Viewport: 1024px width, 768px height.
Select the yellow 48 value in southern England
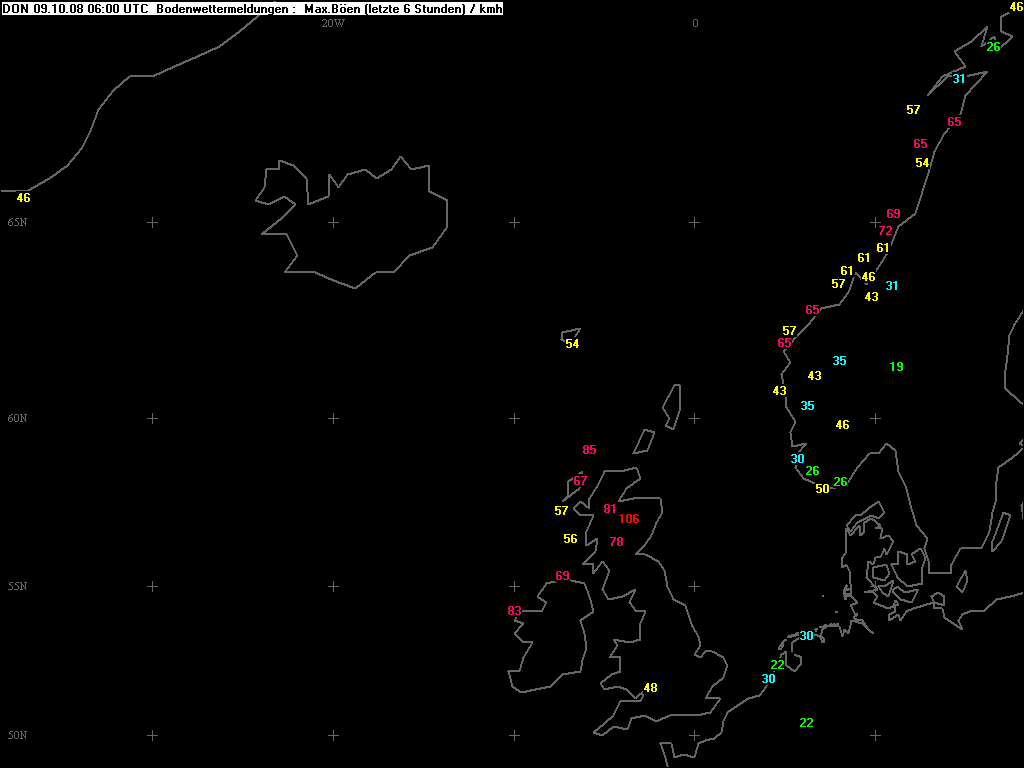[650, 688]
